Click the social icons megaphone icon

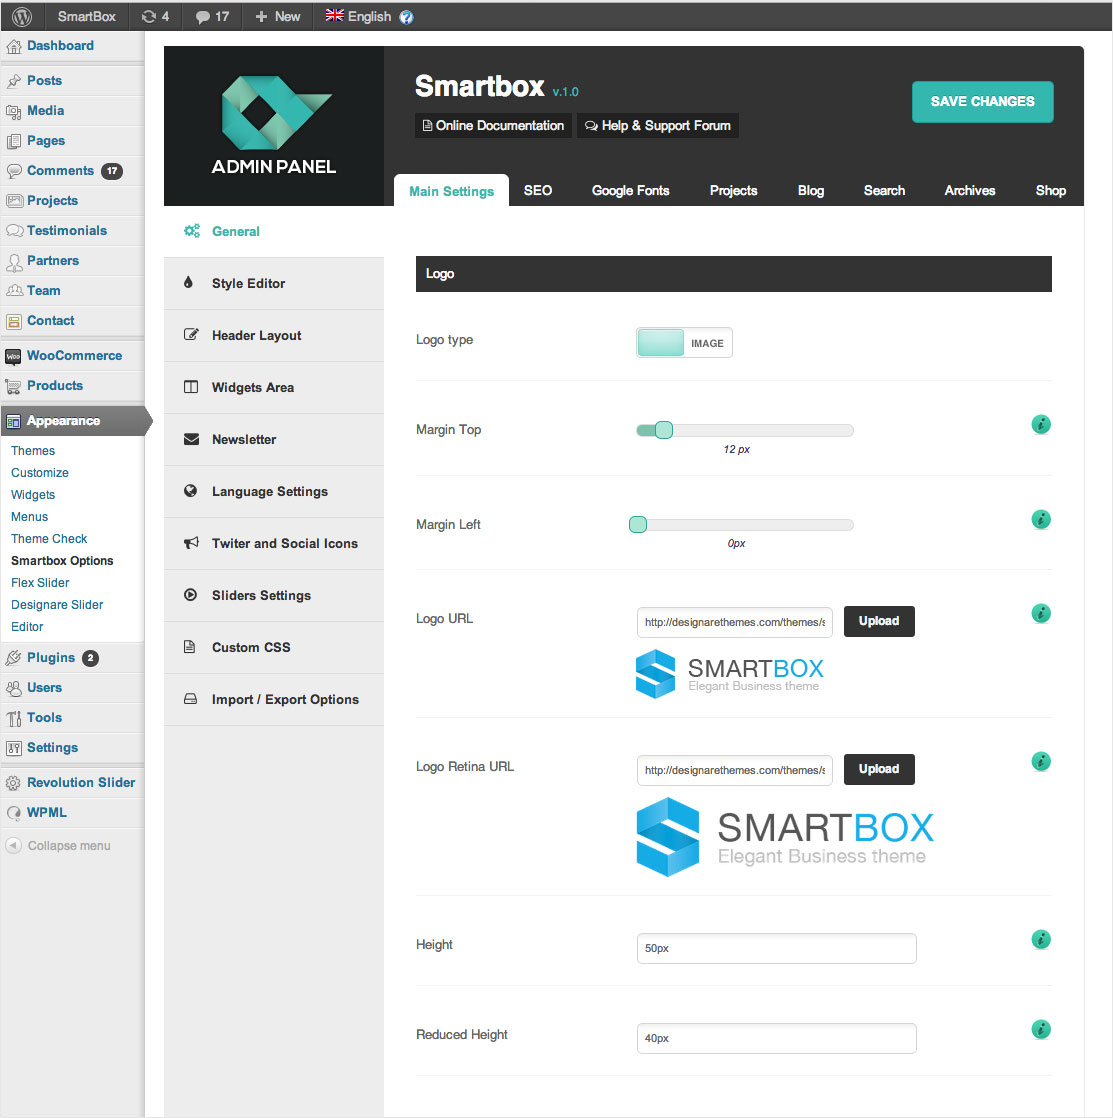pyautogui.click(x=191, y=543)
